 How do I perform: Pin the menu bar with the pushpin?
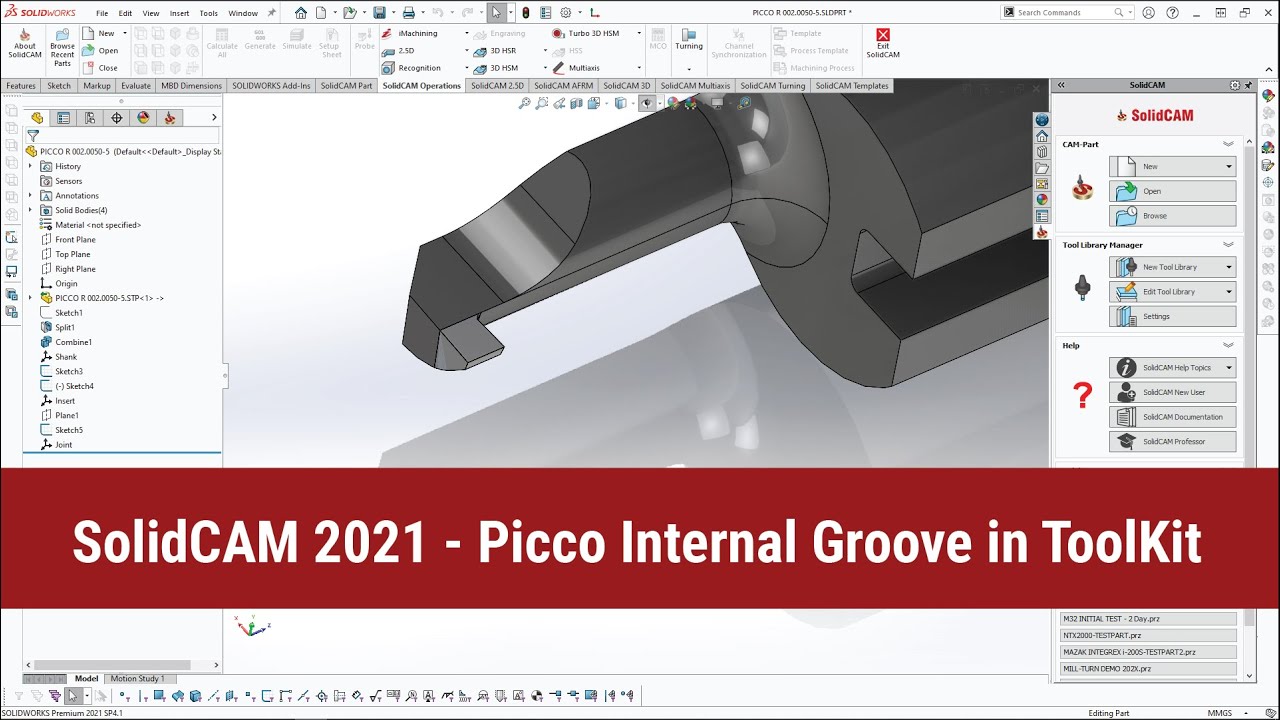271,13
